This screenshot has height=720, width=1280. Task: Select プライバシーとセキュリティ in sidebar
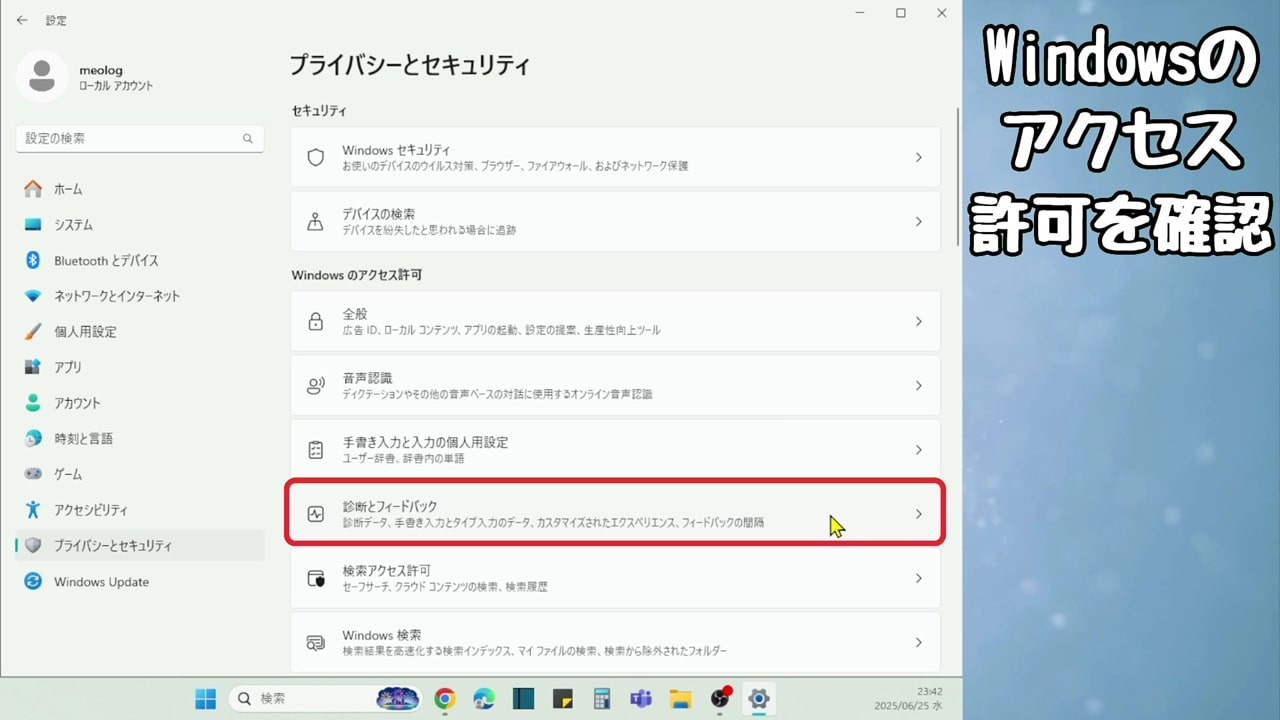coord(140,546)
